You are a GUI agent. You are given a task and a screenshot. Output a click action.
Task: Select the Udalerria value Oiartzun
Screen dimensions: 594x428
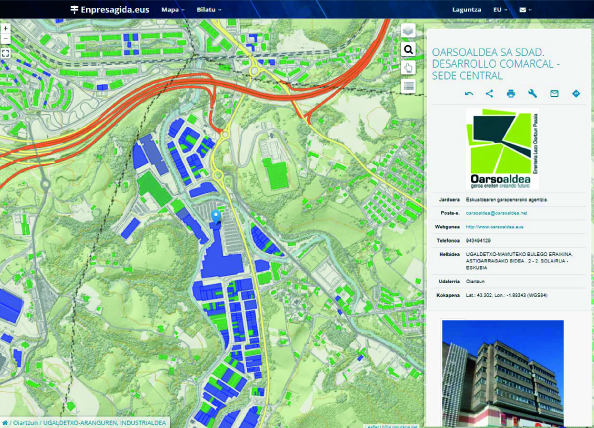coord(475,281)
